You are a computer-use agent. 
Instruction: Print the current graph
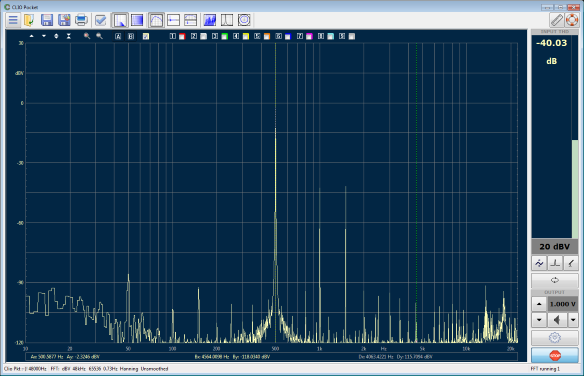pyautogui.click(x=81, y=20)
